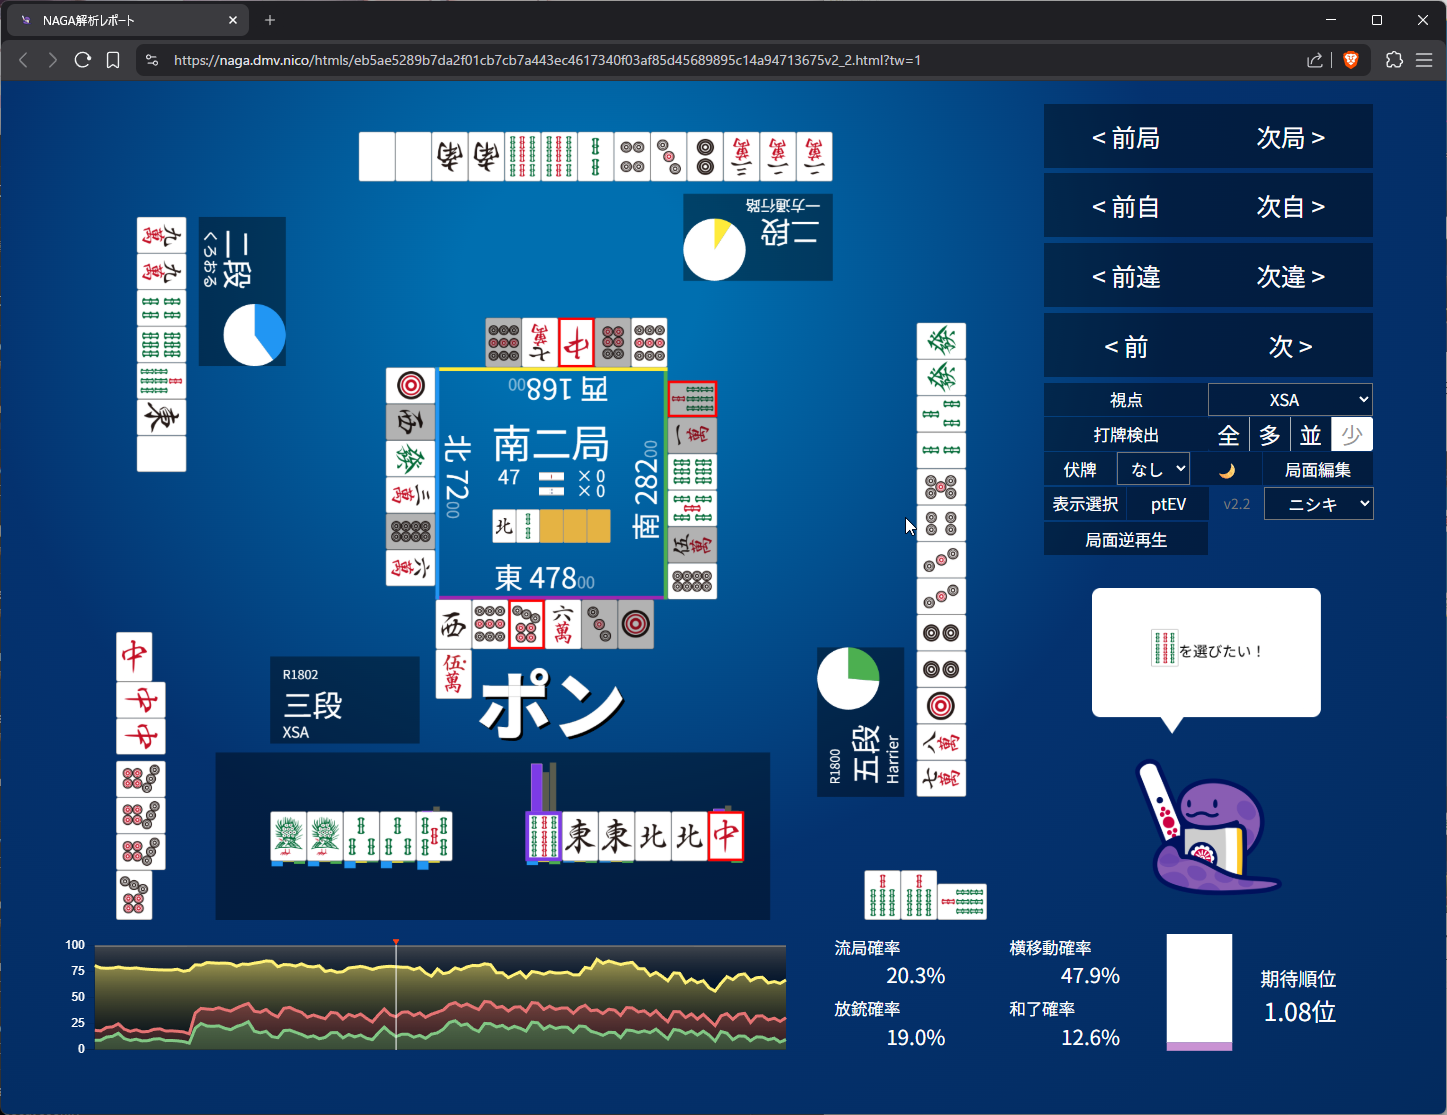Toggle dark mode with the moon icon

(1227, 470)
